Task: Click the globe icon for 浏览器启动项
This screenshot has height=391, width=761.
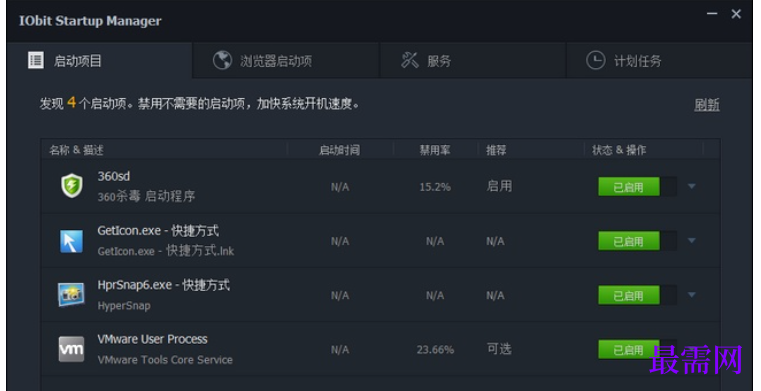Action: click(x=222, y=61)
